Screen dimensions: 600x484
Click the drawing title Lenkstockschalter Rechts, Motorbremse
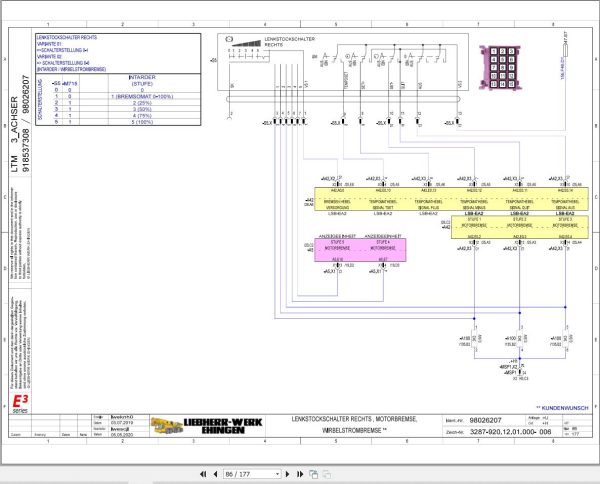coord(354,419)
